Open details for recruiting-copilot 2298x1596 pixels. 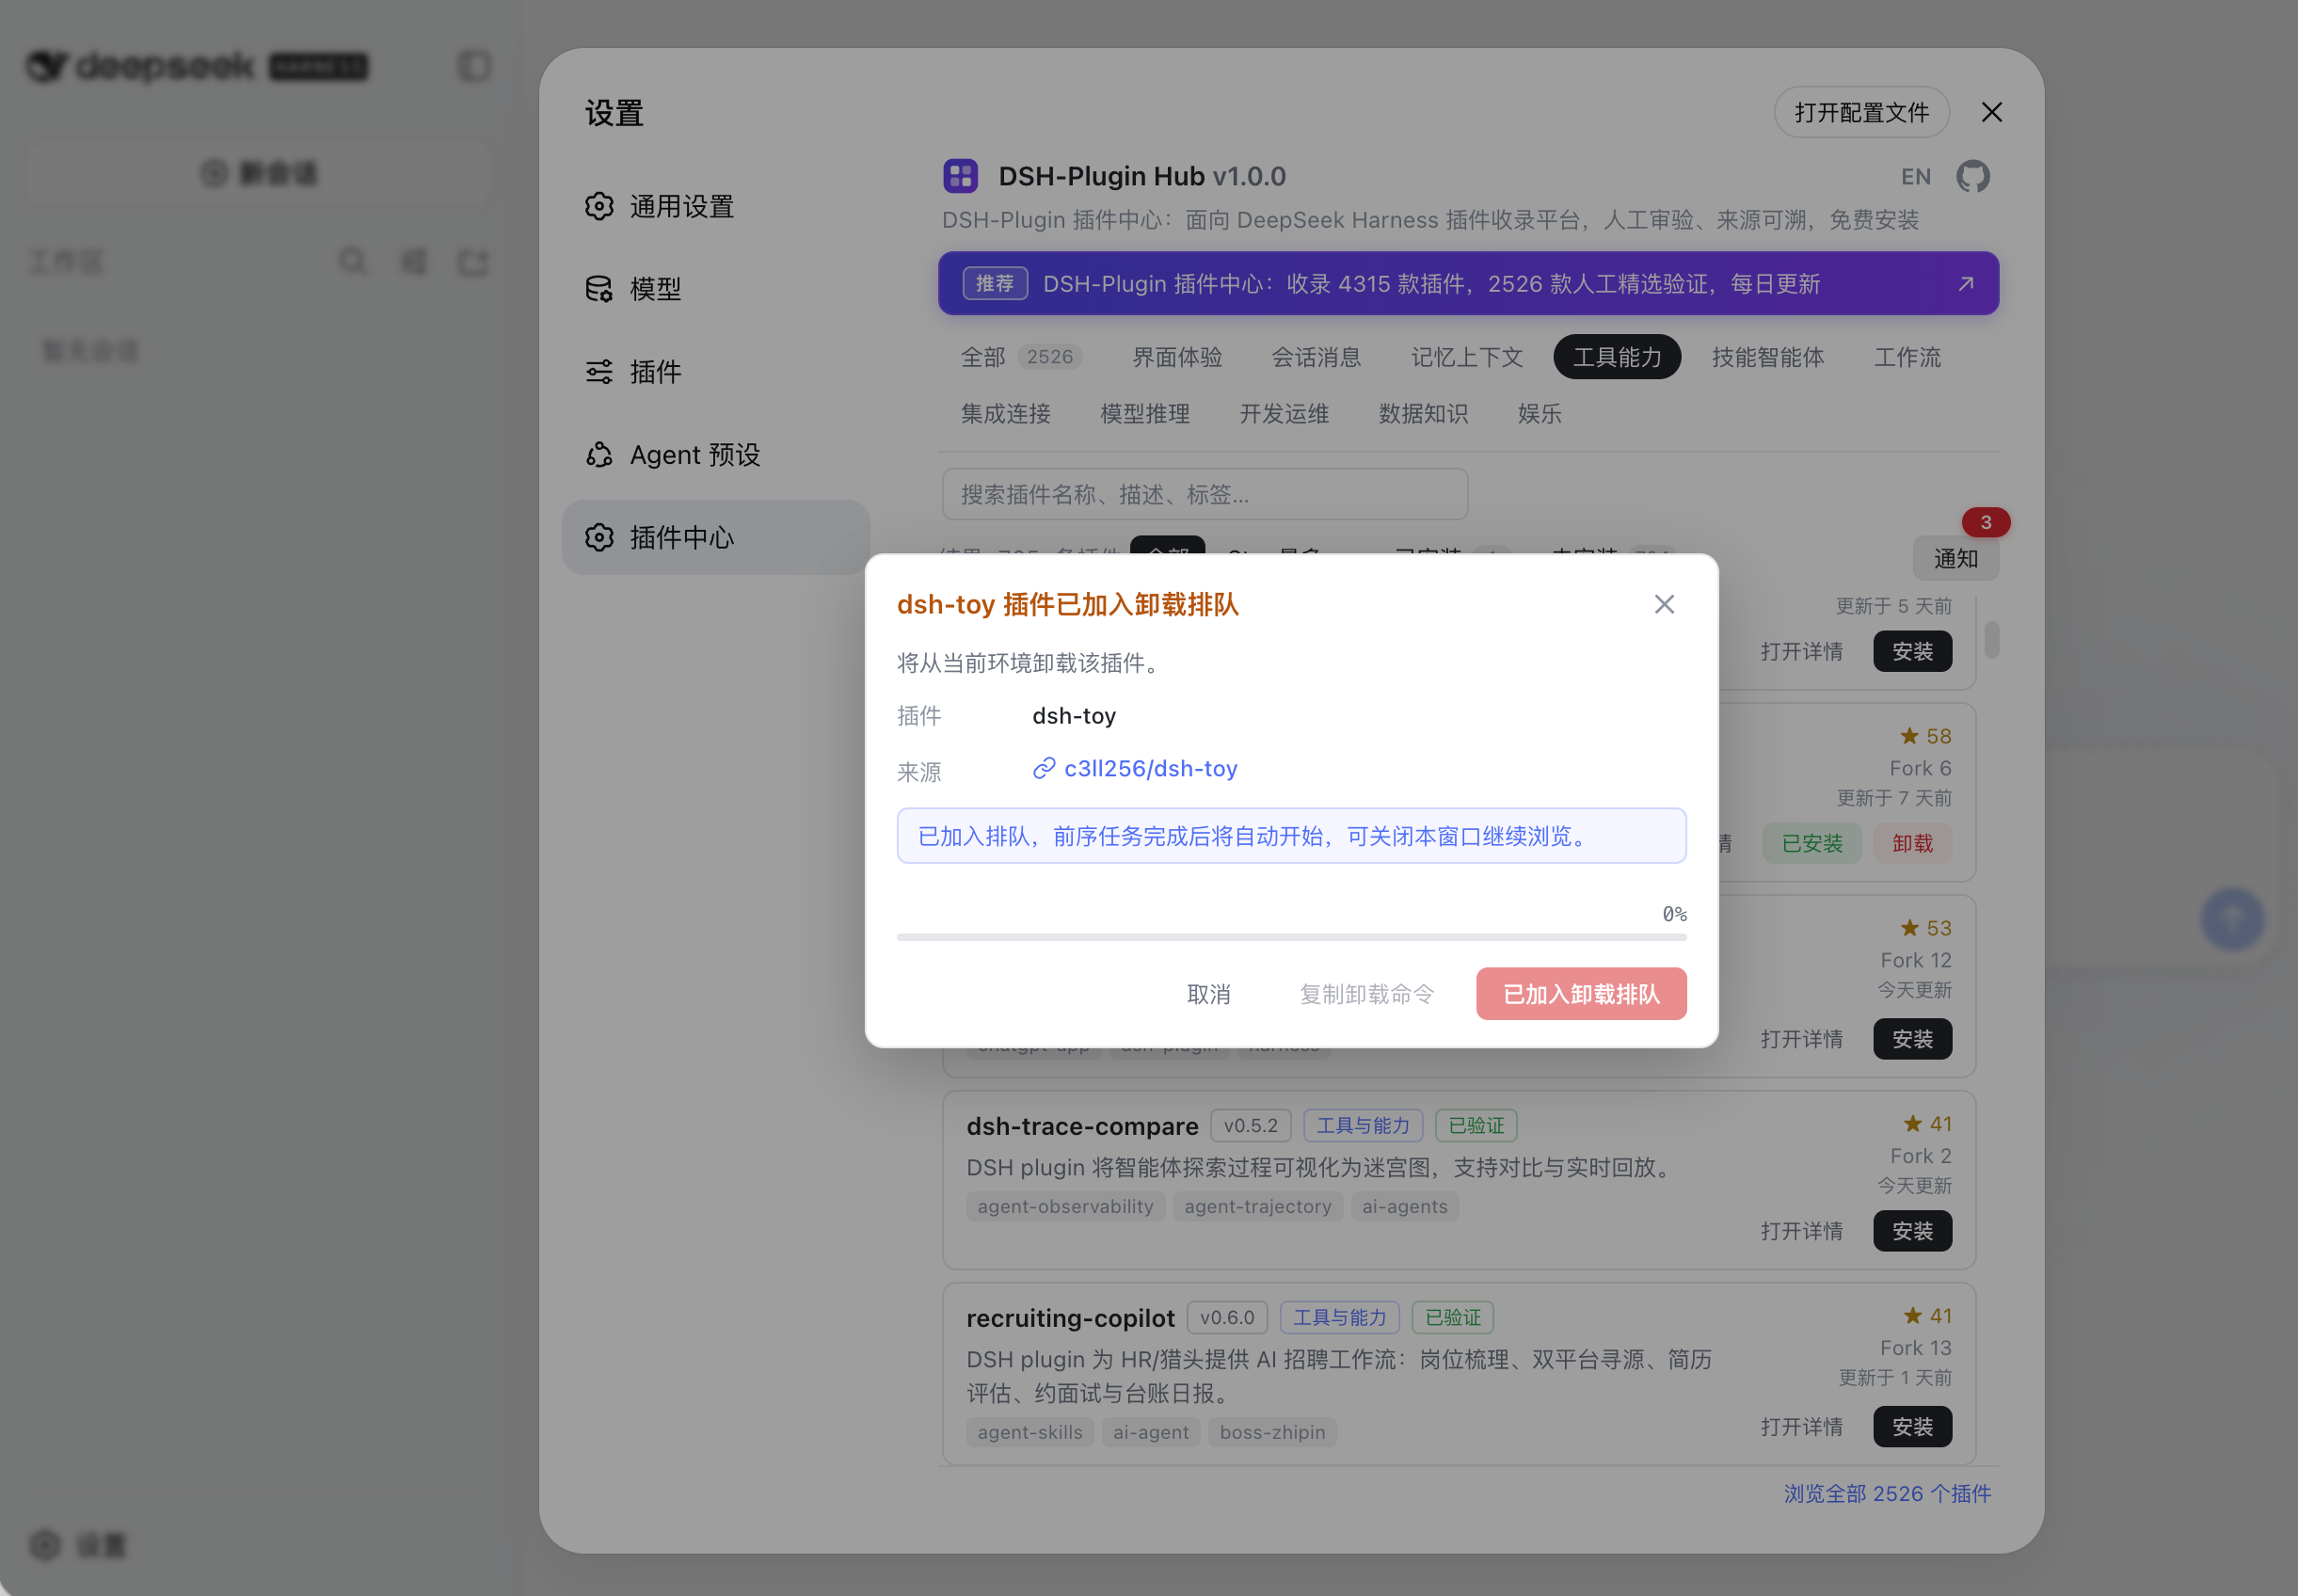[x=1801, y=1427]
